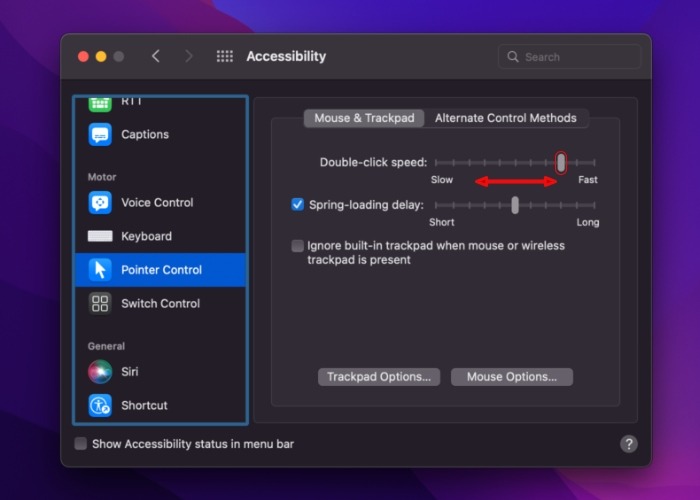The width and height of the screenshot is (700, 500).
Task: Open Voice Control settings icon
Action: coord(100,202)
